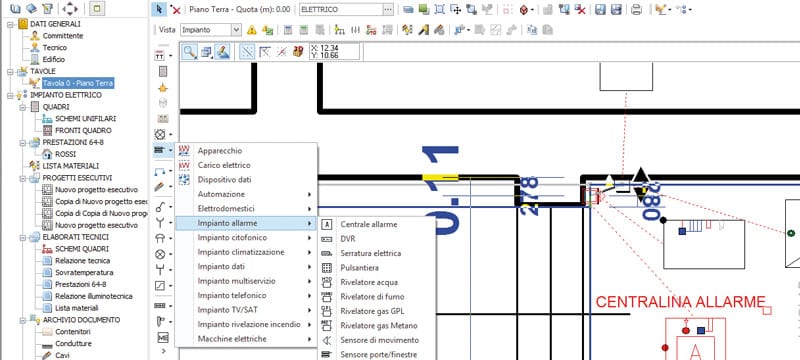Click the red X delete tool
The width and height of the screenshot is (800, 360).
176,10
